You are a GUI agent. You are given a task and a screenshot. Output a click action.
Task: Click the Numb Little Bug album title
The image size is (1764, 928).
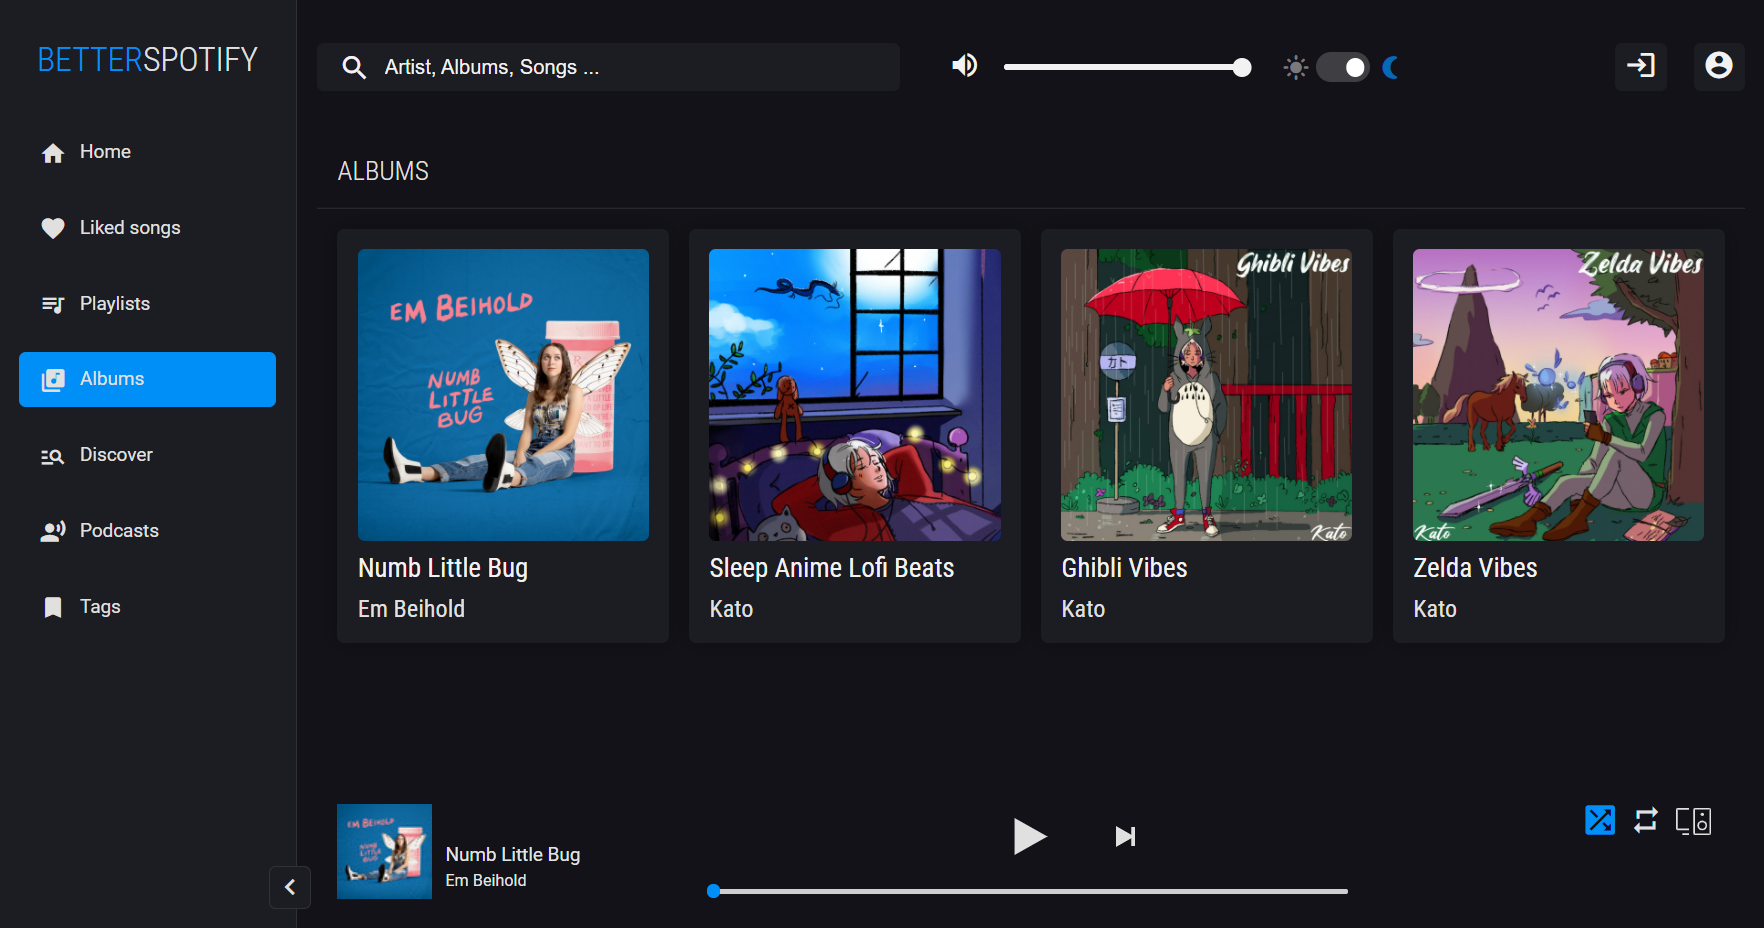pyautogui.click(x=443, y=568)
